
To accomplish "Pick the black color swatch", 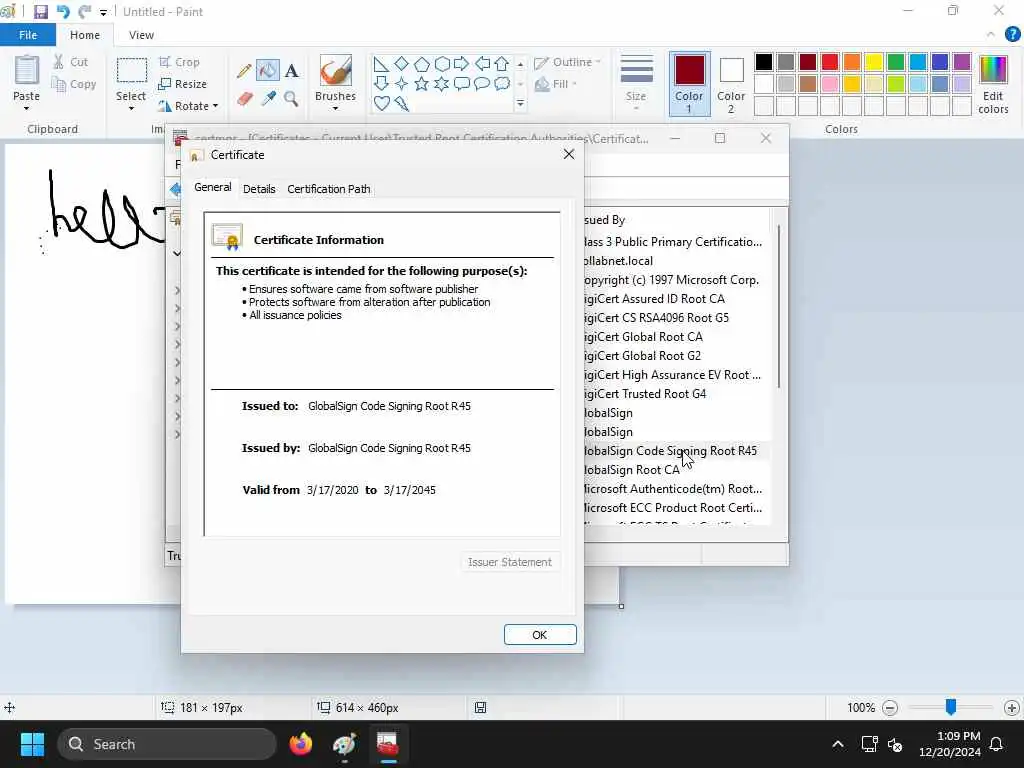I will point(764,62).
